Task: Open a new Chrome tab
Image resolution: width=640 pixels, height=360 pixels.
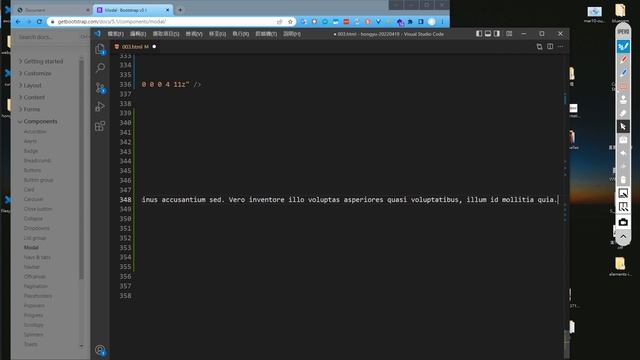Action: click(180, 10)
